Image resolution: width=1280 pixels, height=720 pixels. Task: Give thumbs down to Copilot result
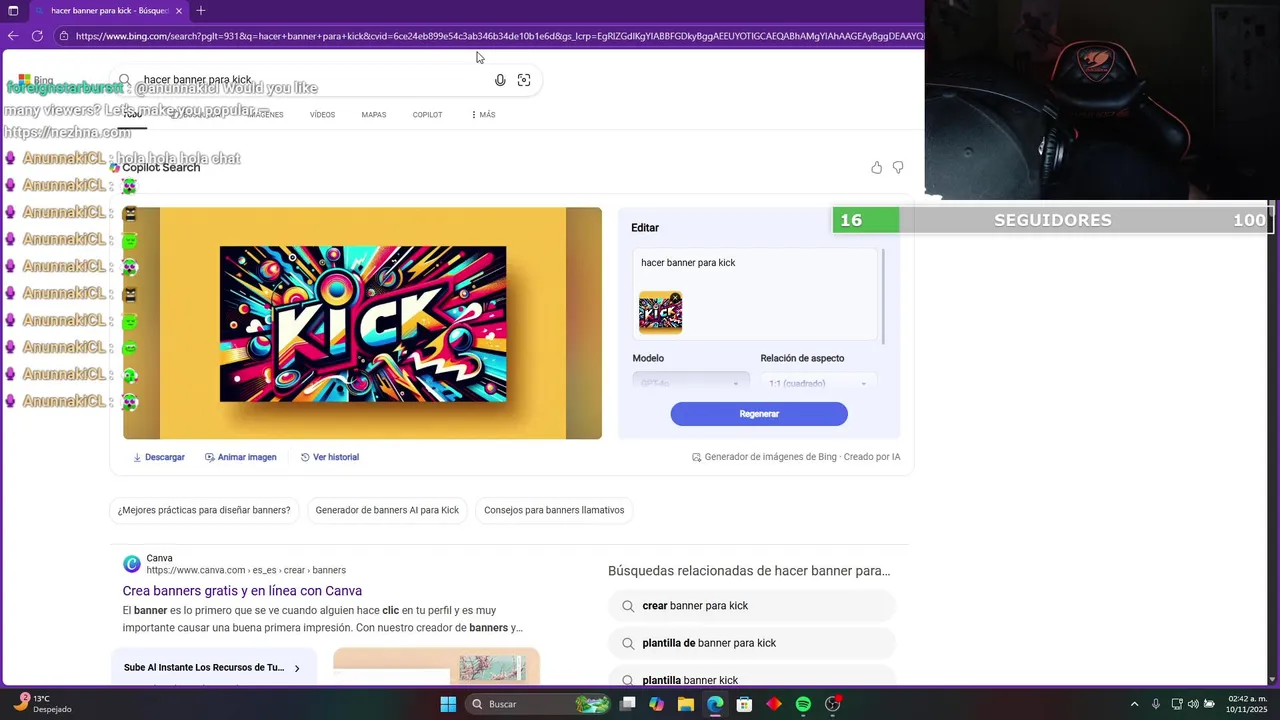898,168
